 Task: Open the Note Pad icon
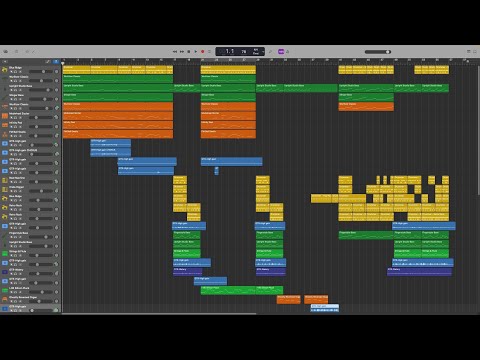point(469,52)
